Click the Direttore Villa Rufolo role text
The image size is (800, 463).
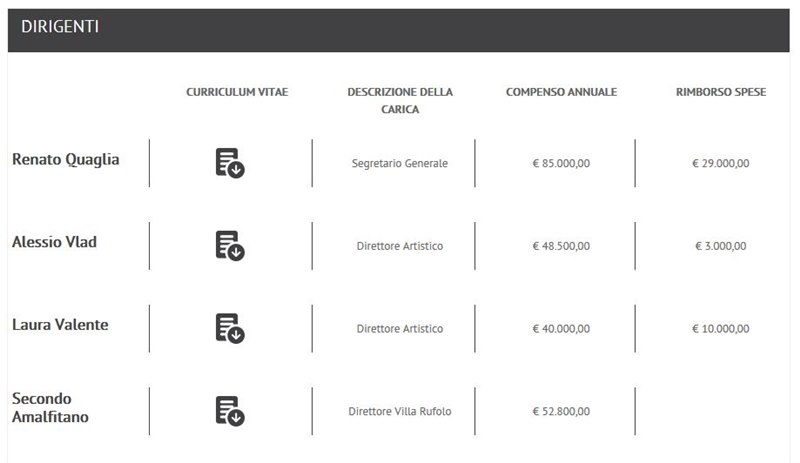coord(399,411)
